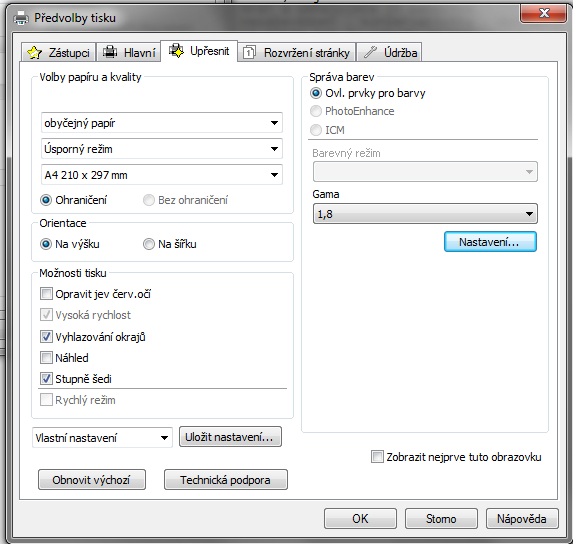Open help with Nápověda button
Image resolution: width=577 pixels, height=555 pixels.
(522, 519)
